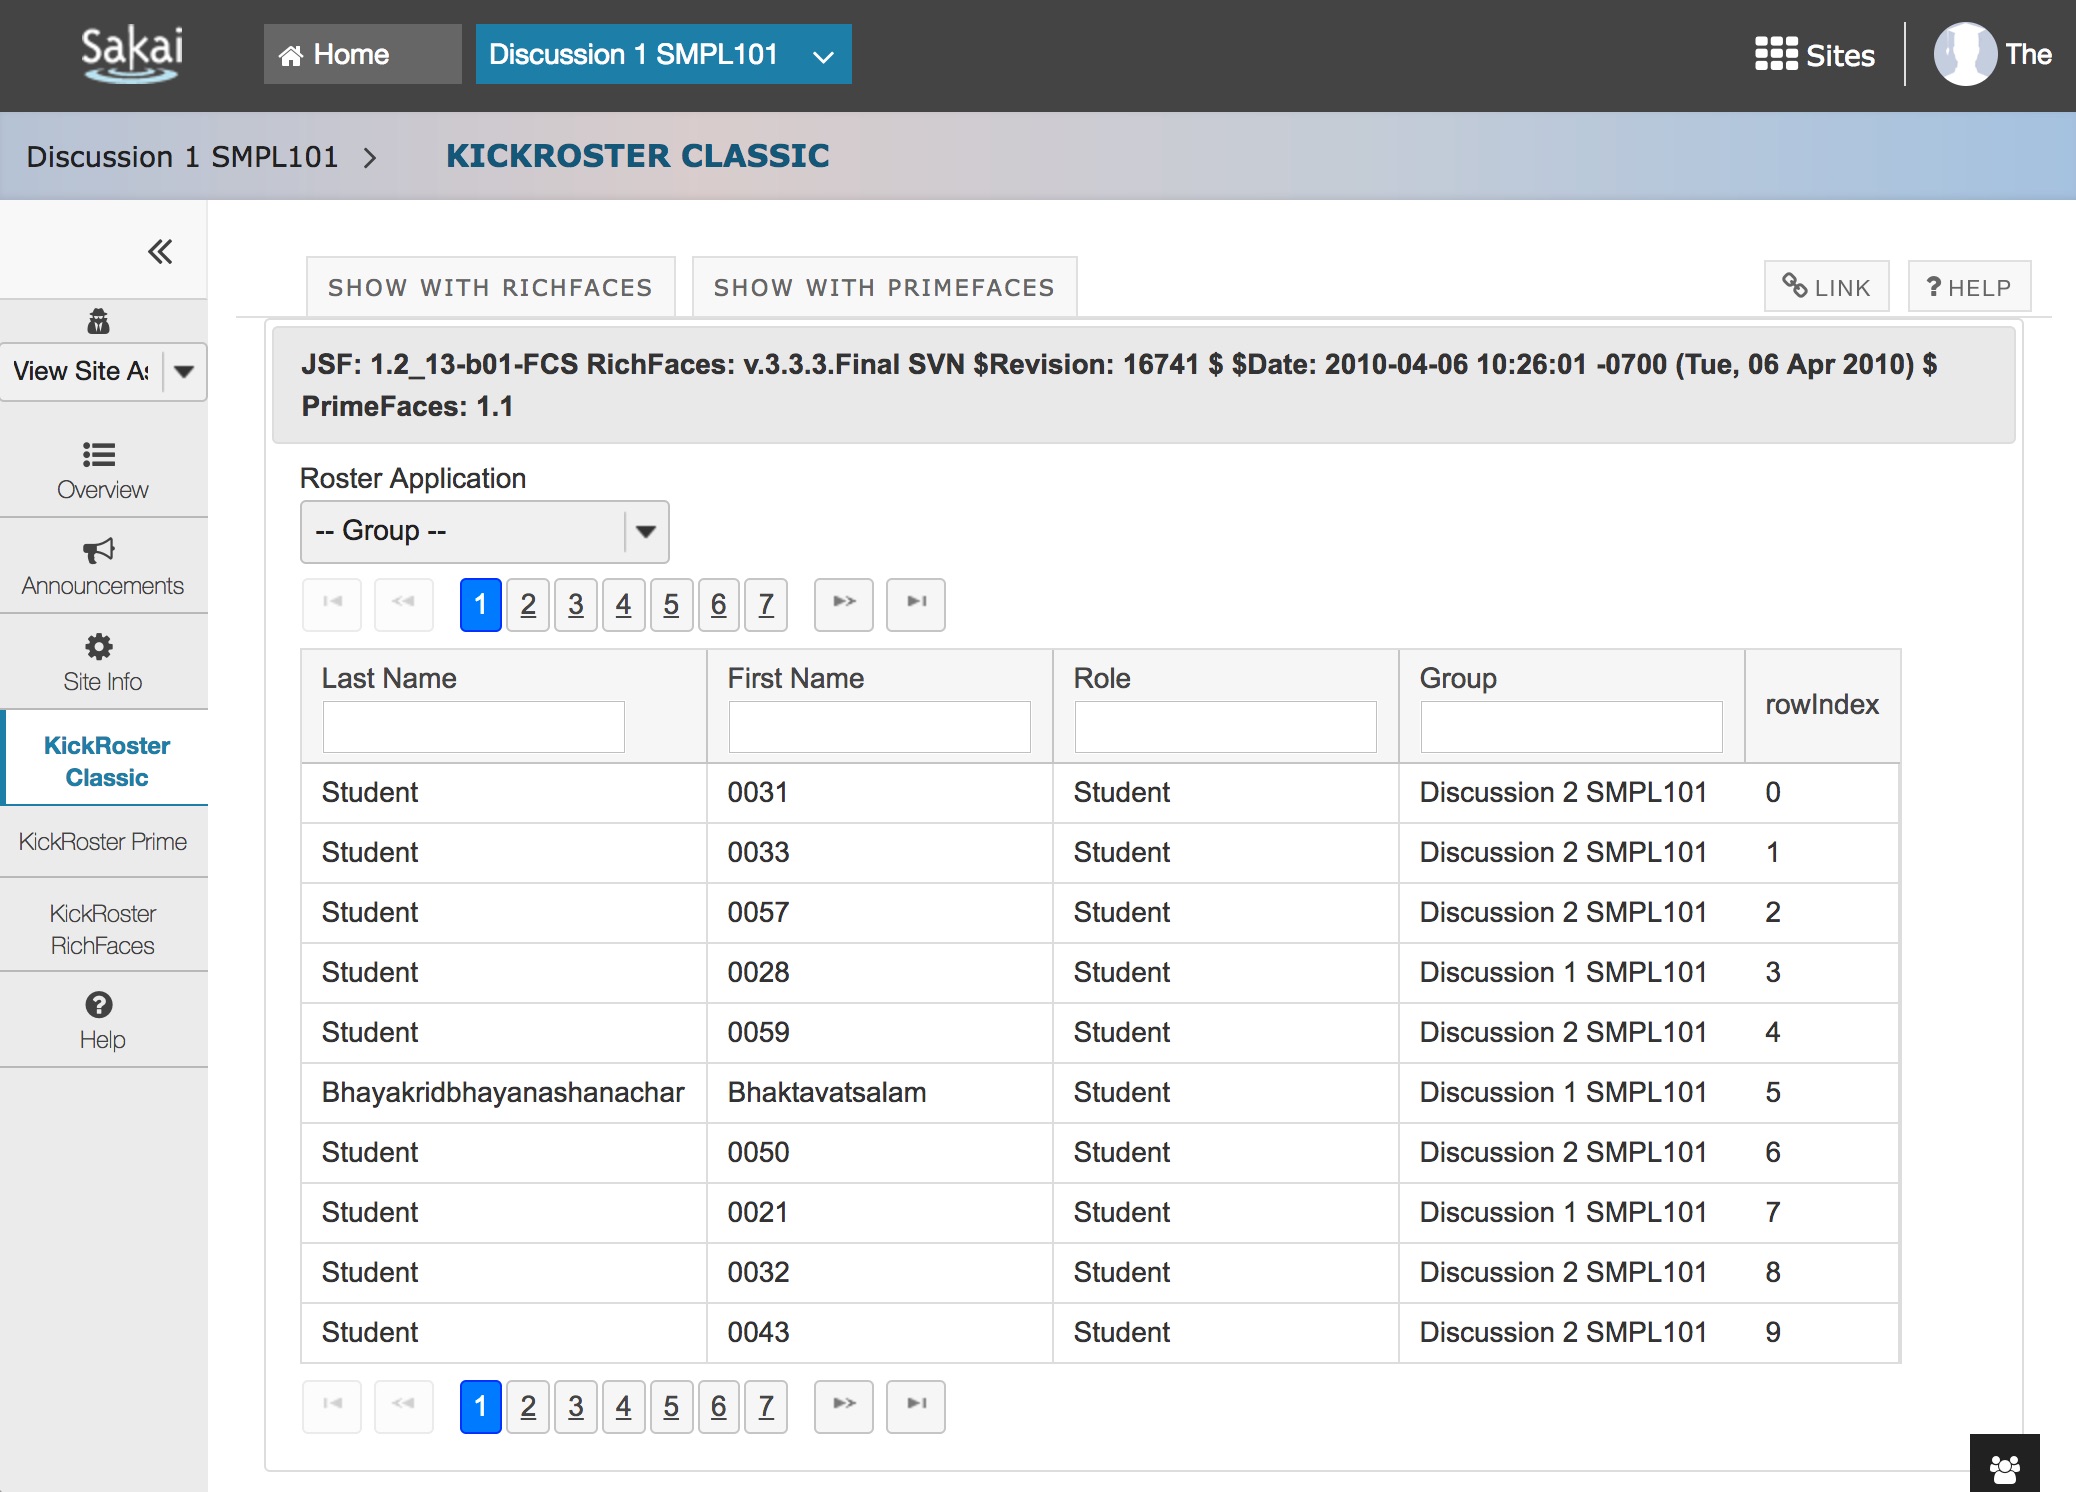Jump to the last page in the top paginator
This screenshot has width=2076, height=1492.
(915, 603)
